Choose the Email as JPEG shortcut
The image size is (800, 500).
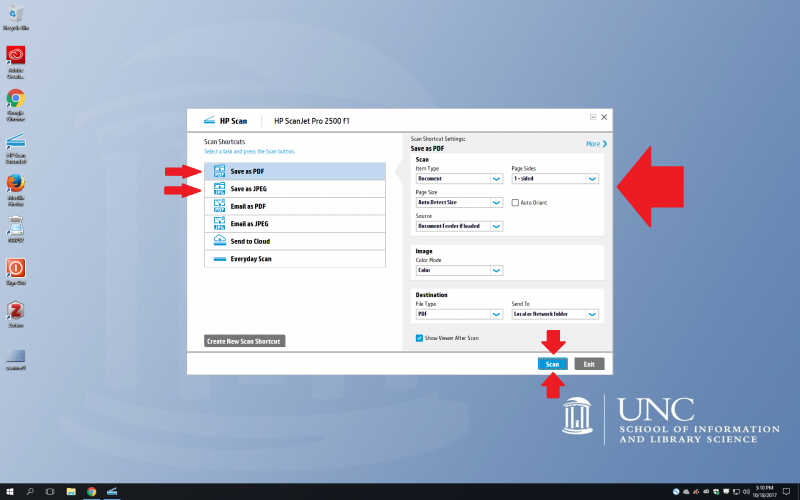[295, 223]
